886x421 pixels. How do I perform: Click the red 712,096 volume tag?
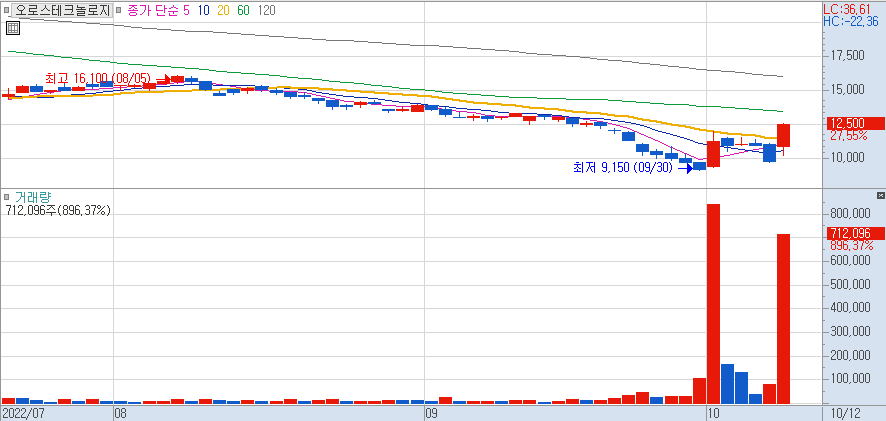tap(854, 233)
